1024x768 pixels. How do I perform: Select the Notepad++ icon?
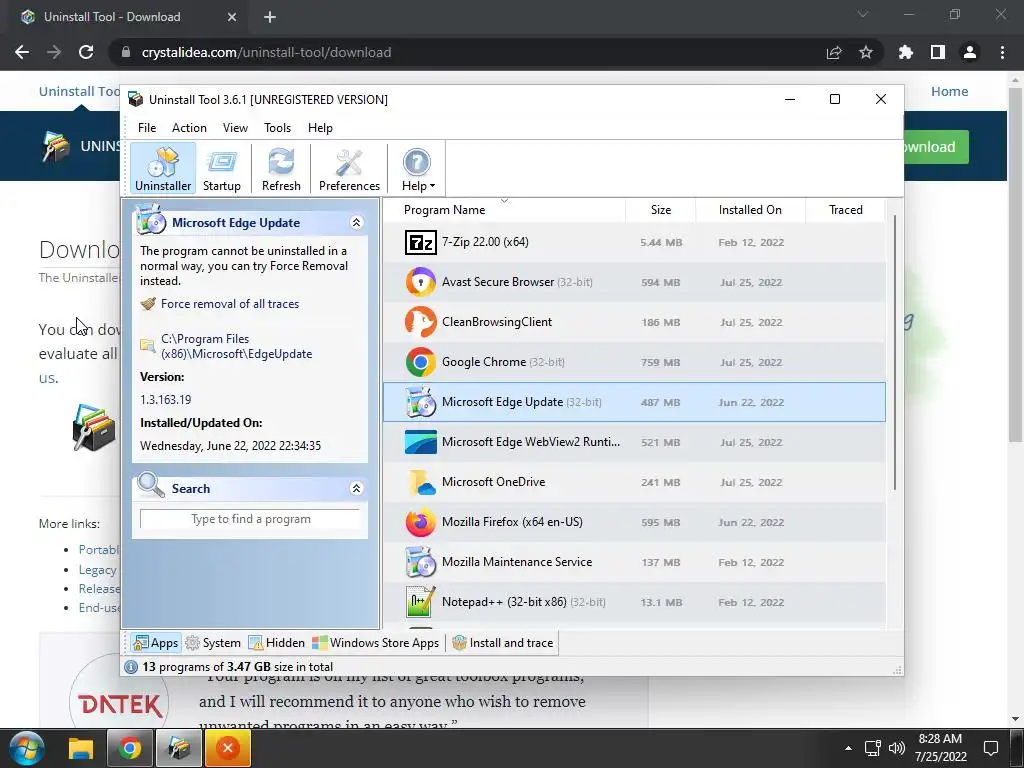pos(420,601)
